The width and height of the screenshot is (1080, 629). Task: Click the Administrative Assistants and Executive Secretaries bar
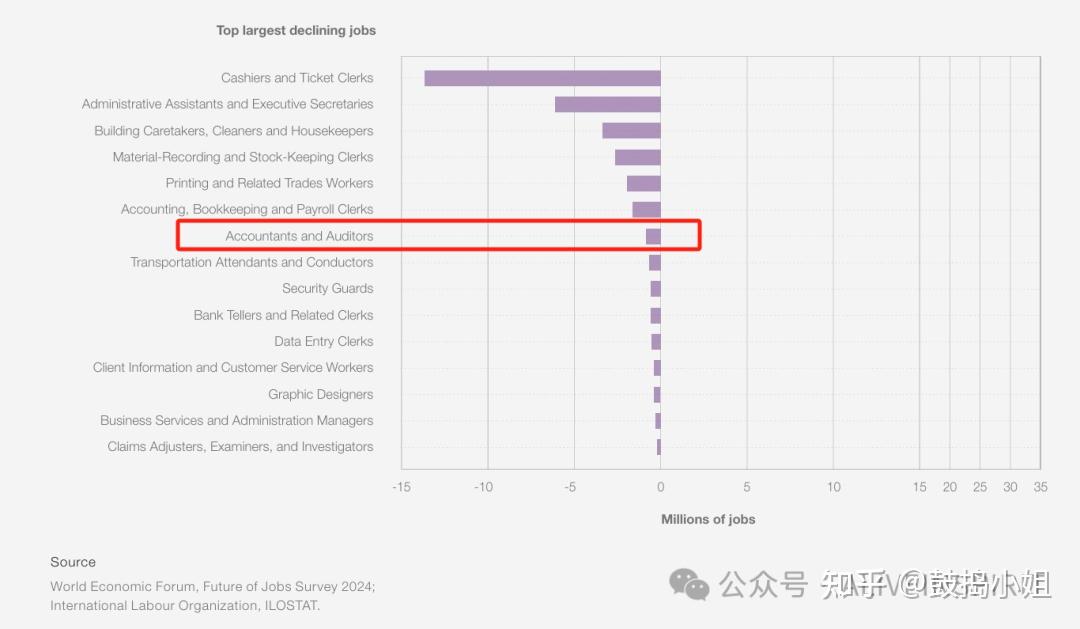coord(607,104)
